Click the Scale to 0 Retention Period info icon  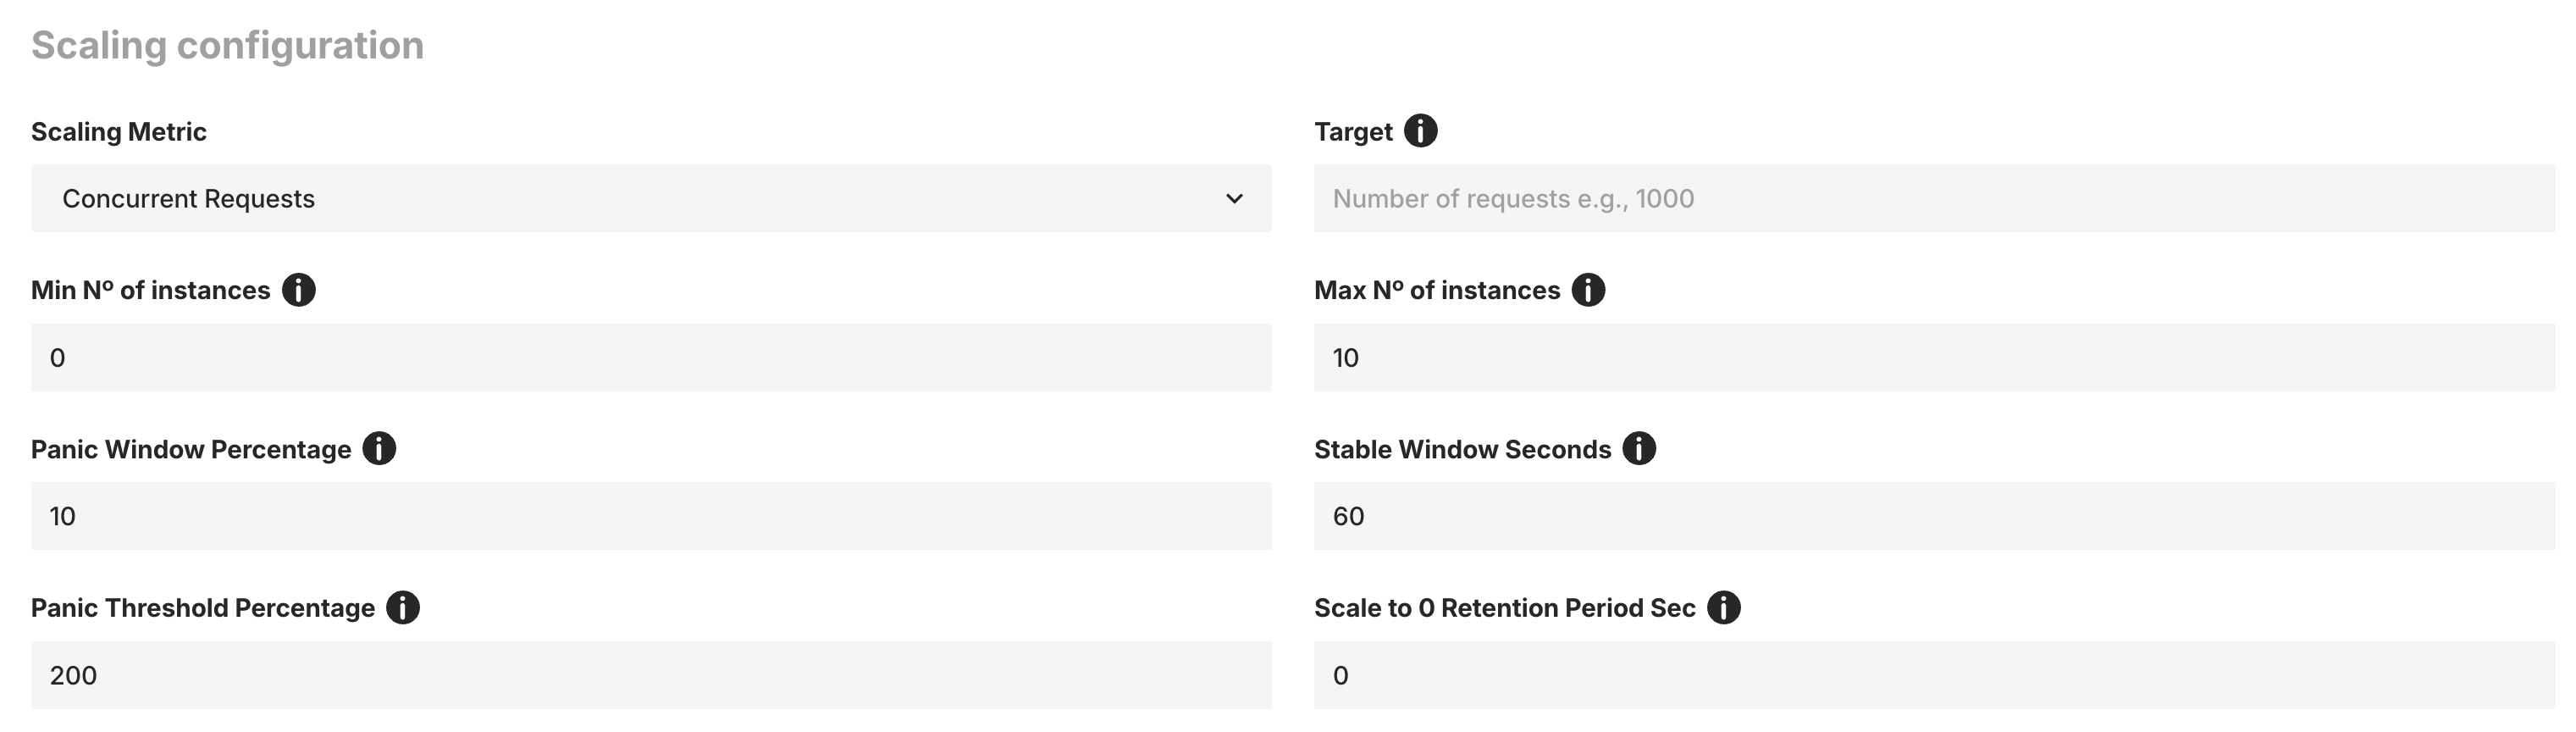(1723, 606)
